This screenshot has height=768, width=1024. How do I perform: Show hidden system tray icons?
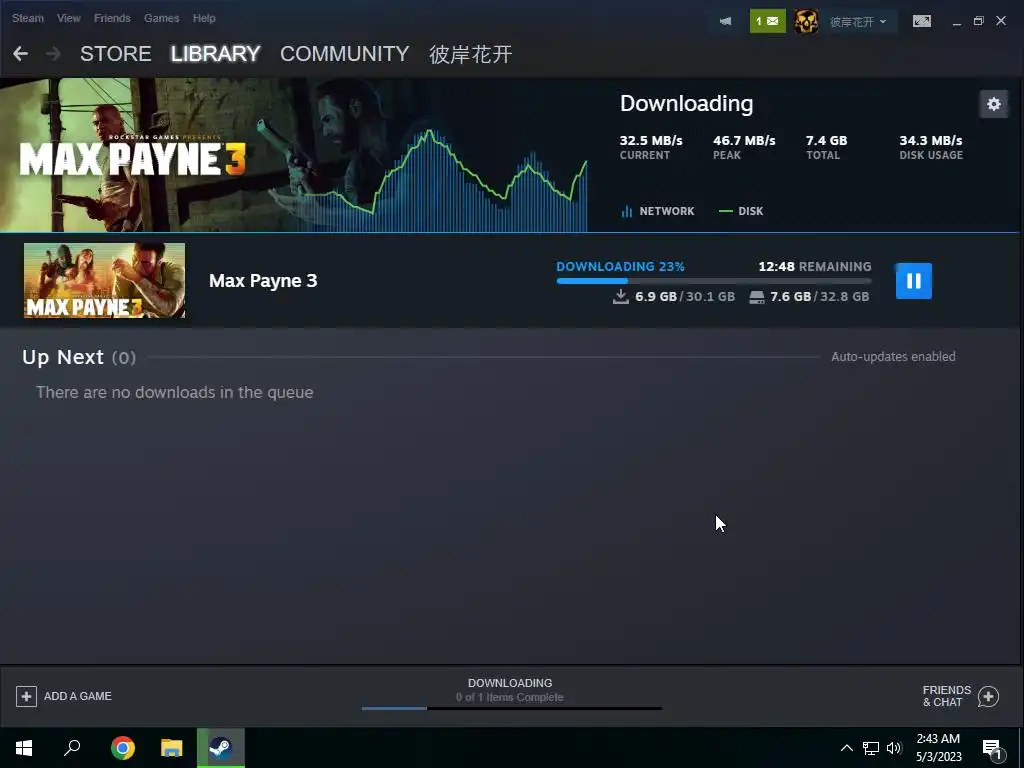[846, 748]
